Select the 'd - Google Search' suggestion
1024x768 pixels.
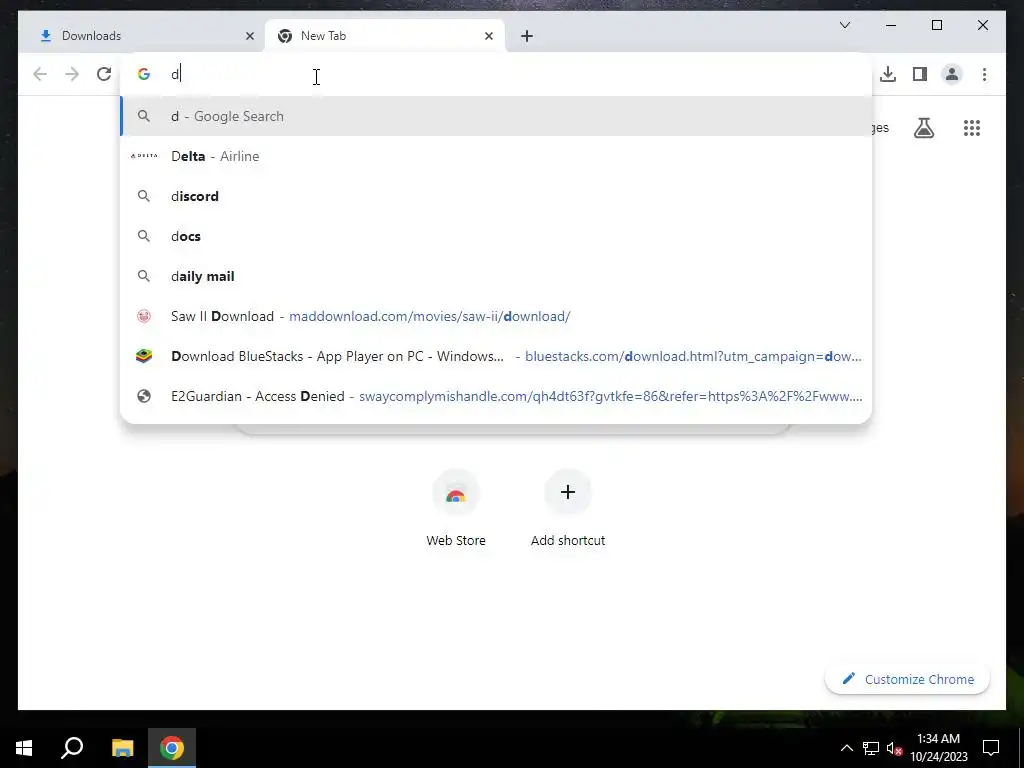coord(496,116)
